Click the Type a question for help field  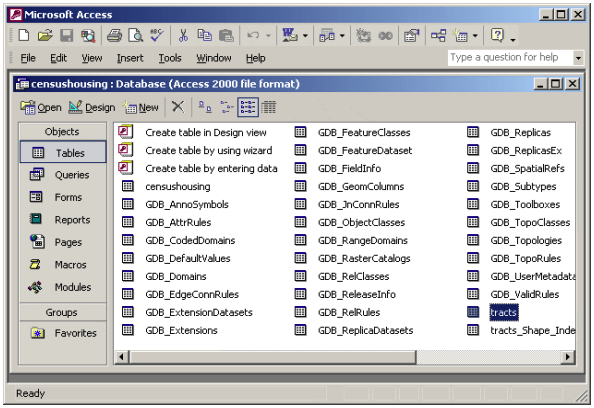point(510,58)
